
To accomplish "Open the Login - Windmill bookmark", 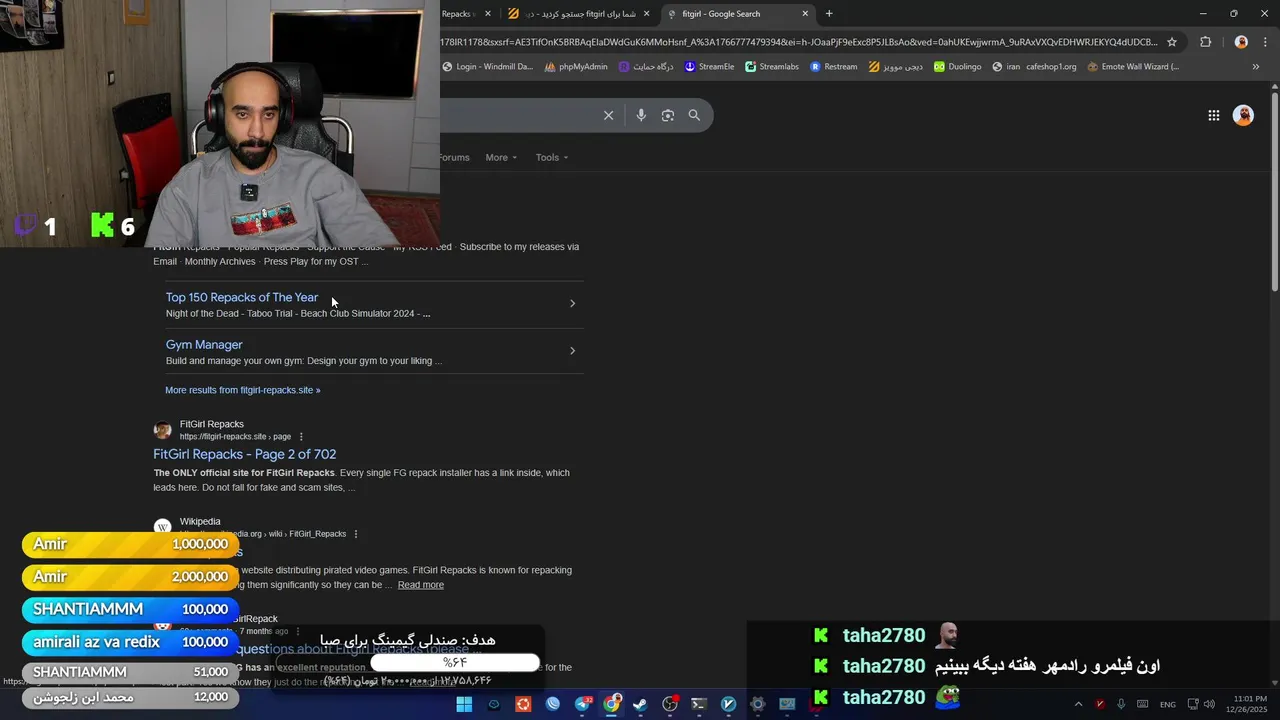I will click(486, 67).
